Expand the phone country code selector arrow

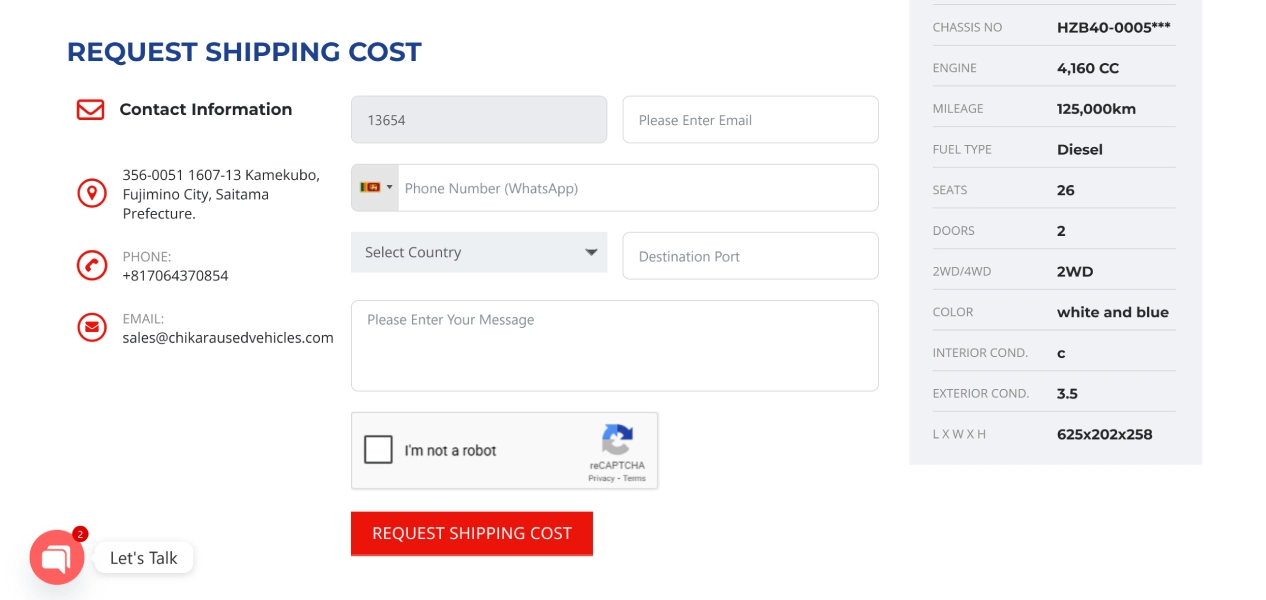[390, 187]
